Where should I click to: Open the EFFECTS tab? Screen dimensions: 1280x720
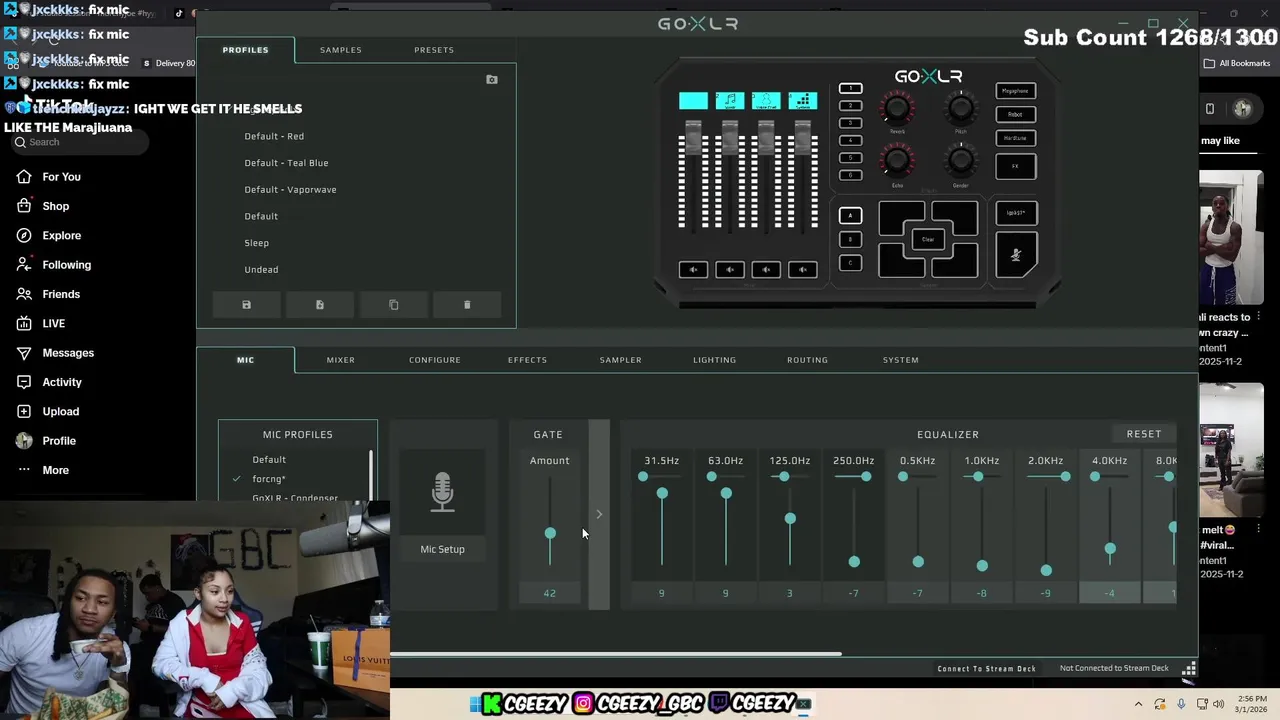527,360
